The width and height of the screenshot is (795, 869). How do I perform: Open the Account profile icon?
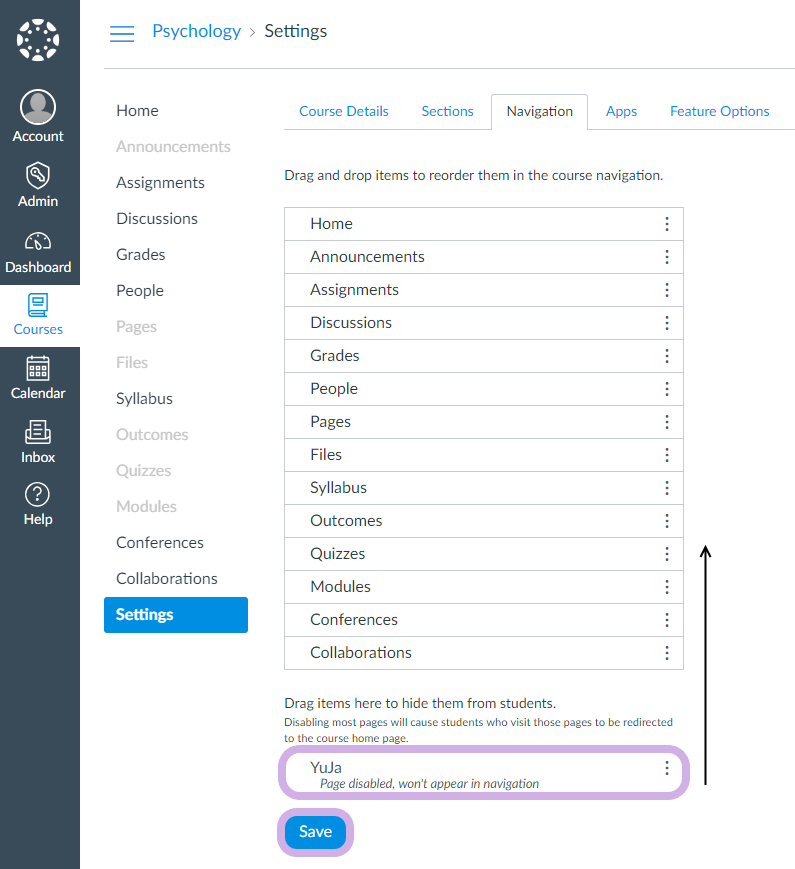(38, 107)
